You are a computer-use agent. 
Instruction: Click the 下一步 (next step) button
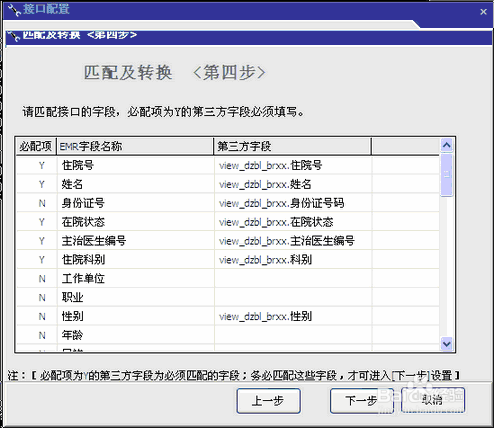[x=362, y=400]
